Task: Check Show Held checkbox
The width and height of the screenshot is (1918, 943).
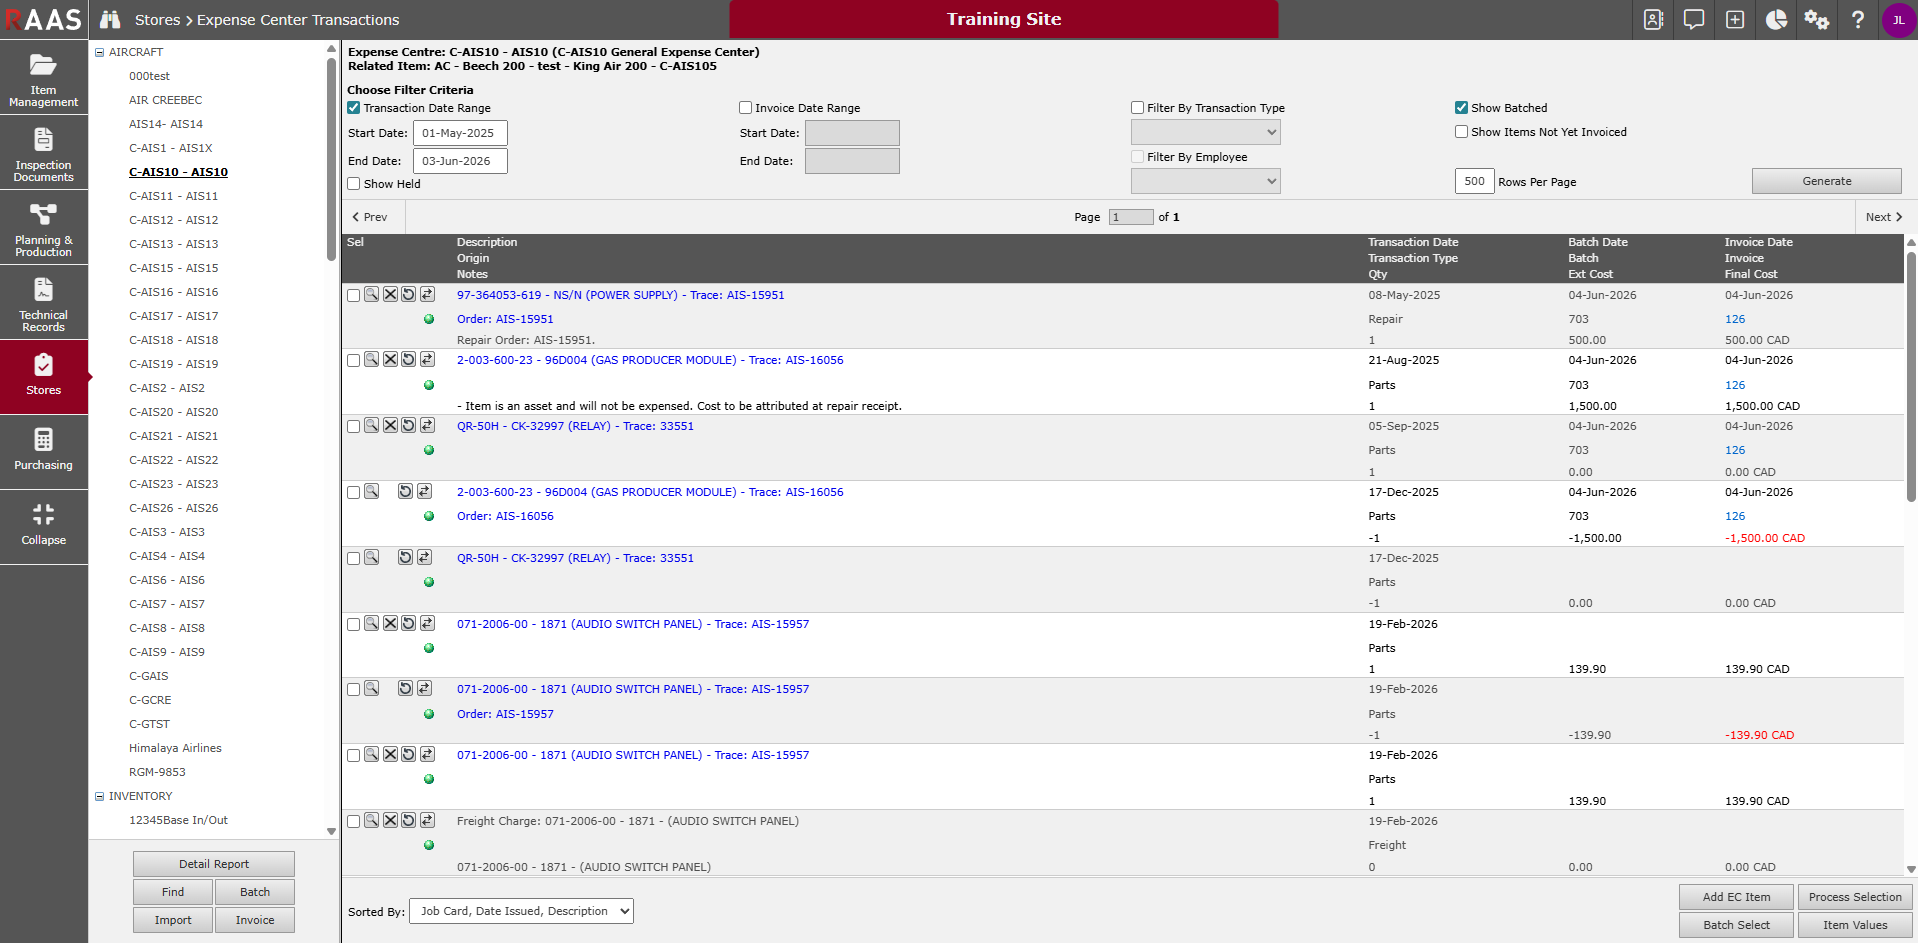Action: (353, 183)
